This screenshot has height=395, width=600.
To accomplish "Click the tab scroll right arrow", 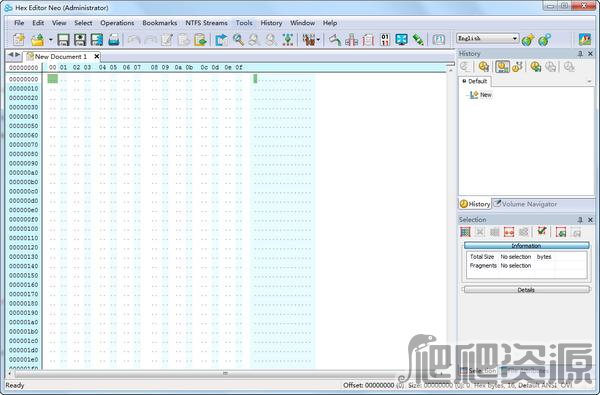I will 18,55.
